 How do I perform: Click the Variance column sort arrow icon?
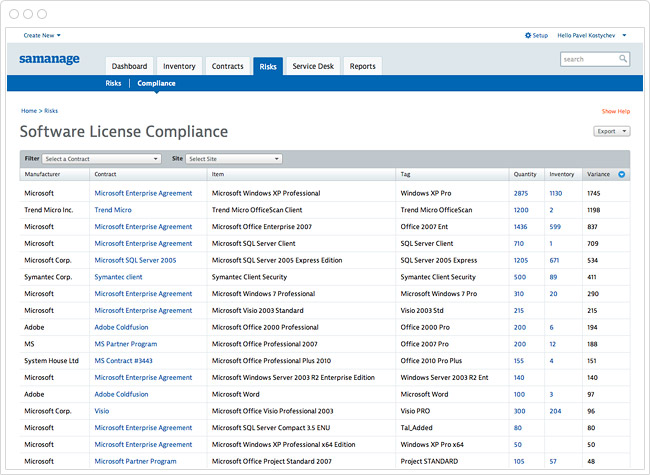pyautogui.click(x=621, y=174)
